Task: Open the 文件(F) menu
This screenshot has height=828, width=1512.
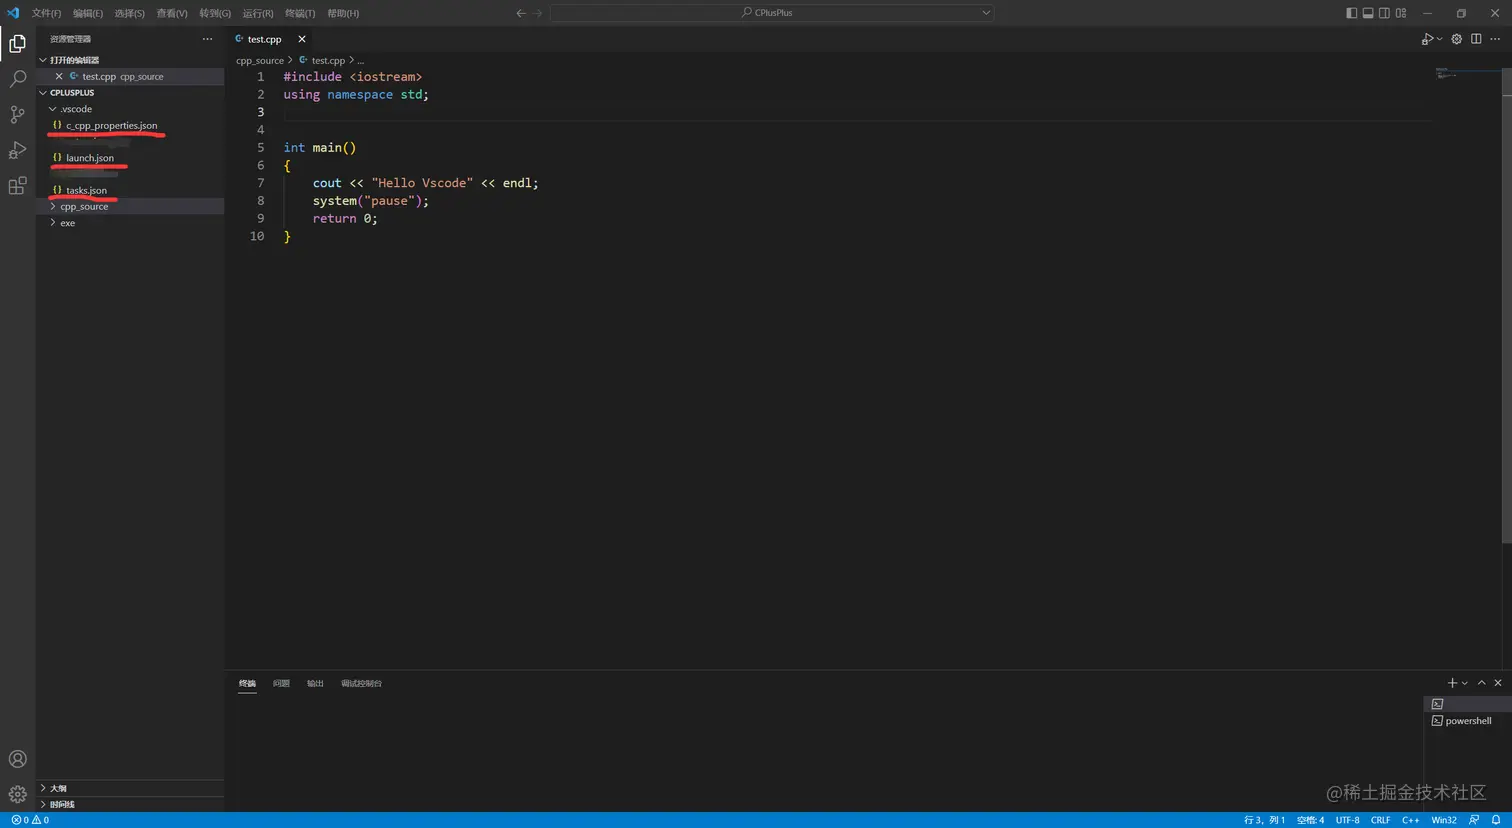Action: pyautogui.click(x=46, y=13)
